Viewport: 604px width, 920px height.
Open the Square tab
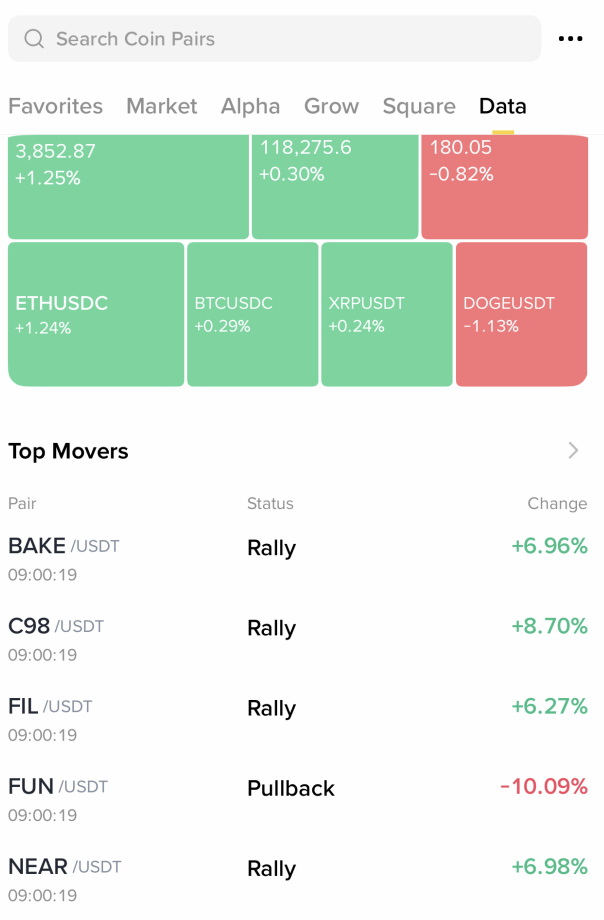[419, 106]
